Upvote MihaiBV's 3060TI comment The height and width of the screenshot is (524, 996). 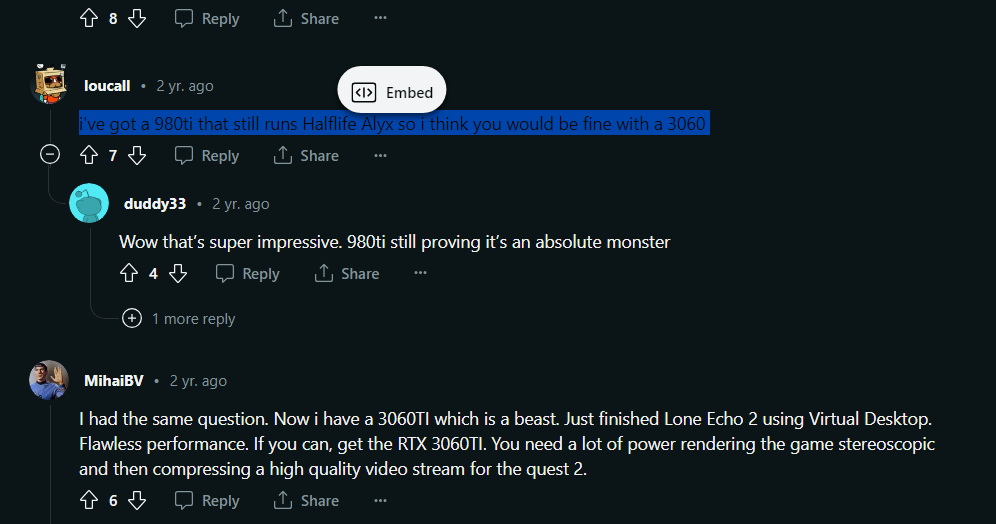(89, 500)
